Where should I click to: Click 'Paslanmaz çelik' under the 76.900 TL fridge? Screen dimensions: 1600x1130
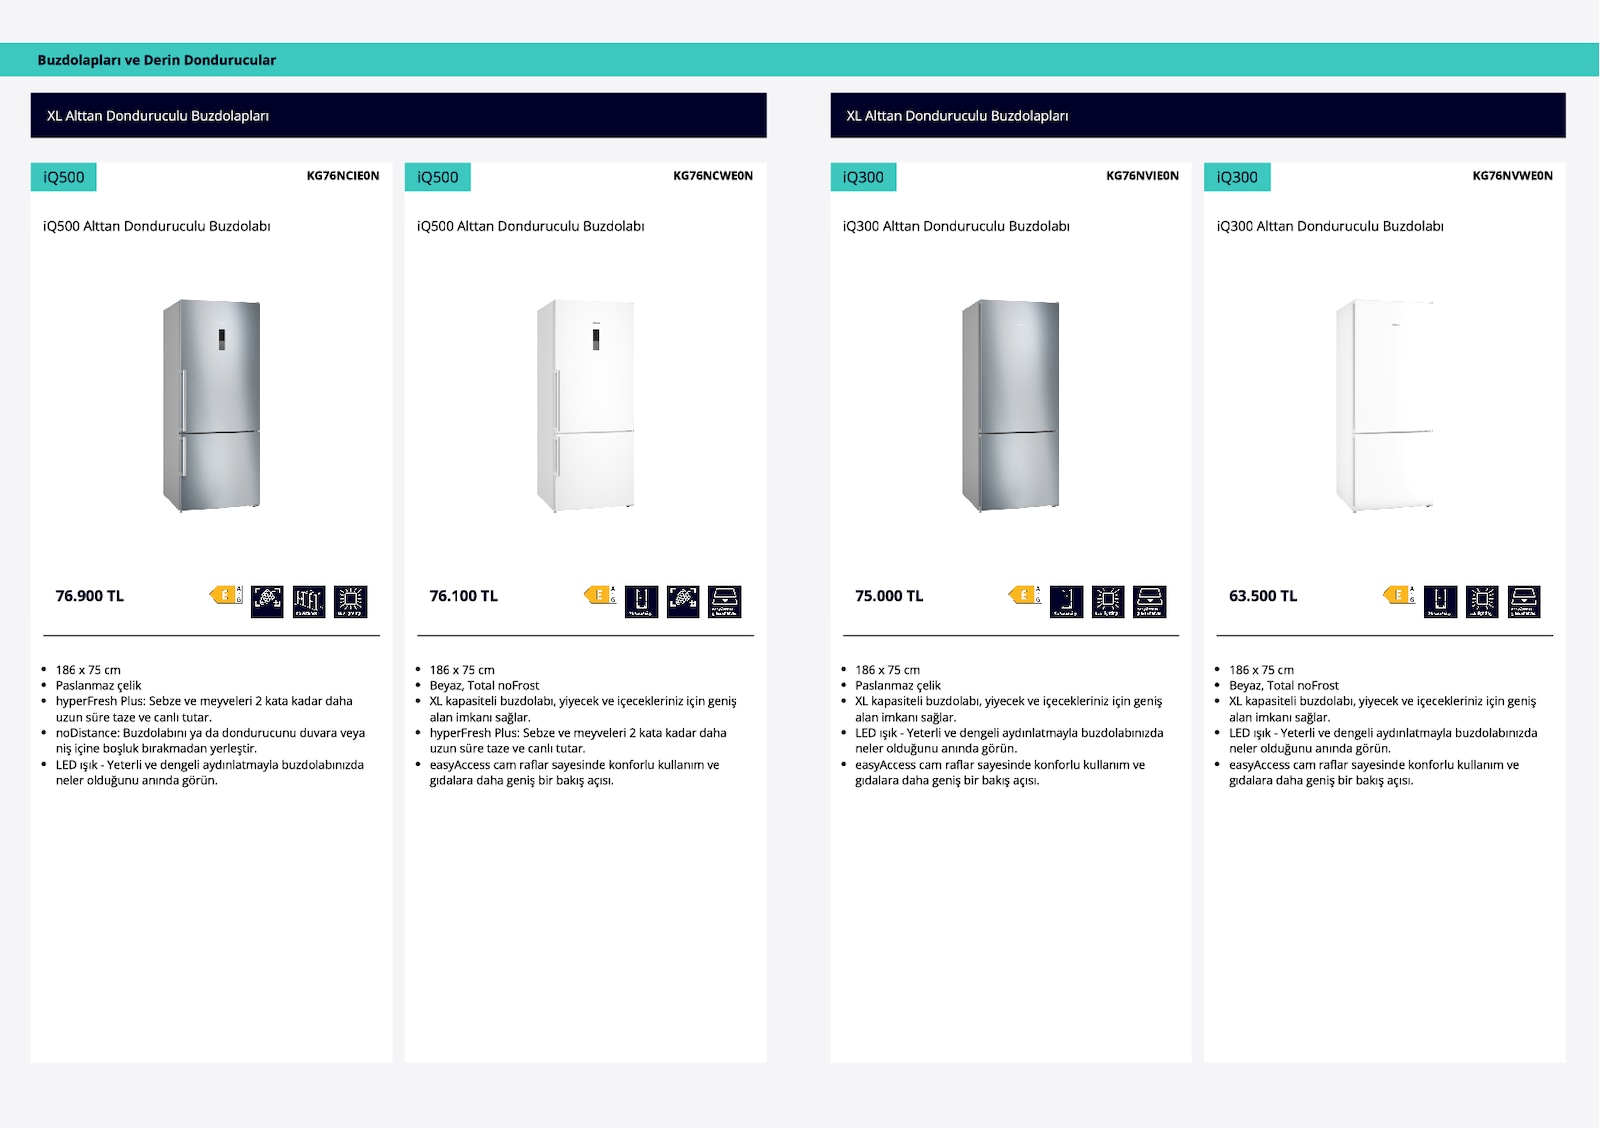(99, 686)
